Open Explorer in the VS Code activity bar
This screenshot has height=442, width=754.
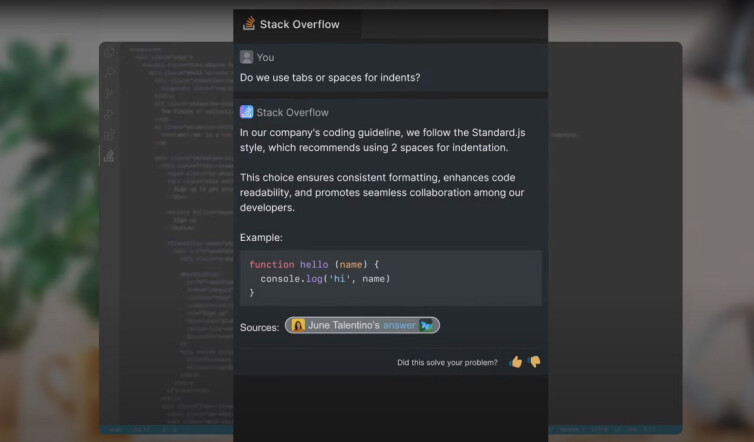tap(110, 52)
